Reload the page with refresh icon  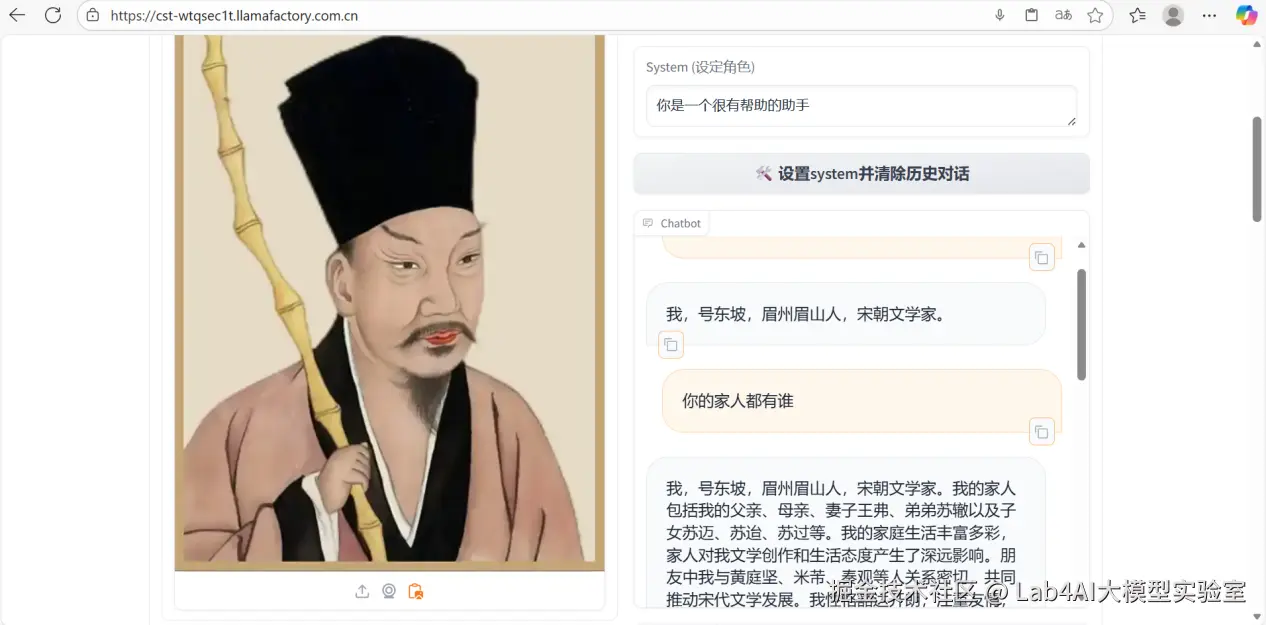click(x=53, y=15)
